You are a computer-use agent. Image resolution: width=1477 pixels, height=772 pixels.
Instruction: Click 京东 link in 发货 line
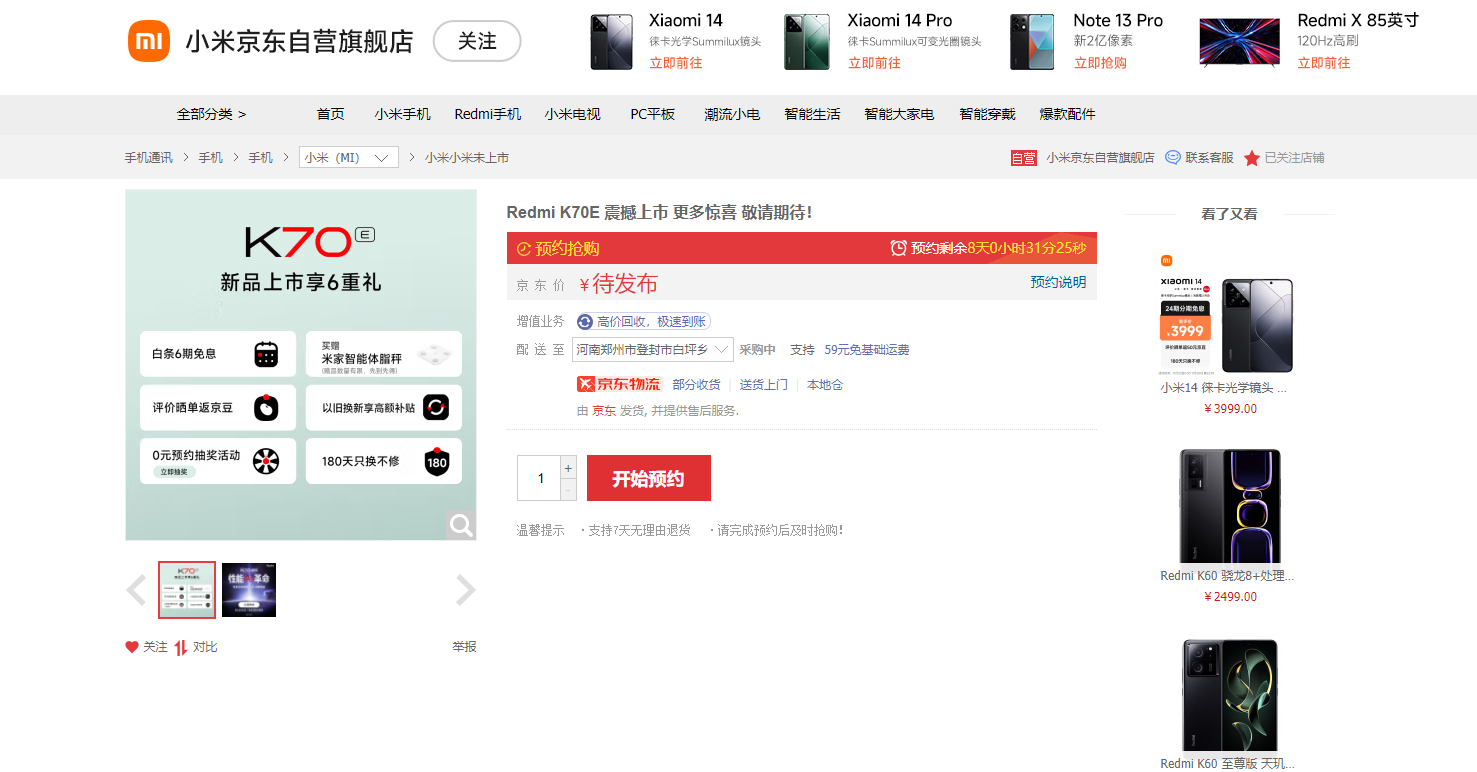pos(604,411)
